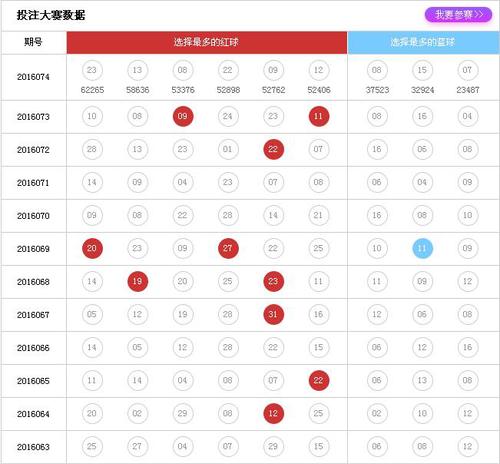Click red ball 11 in row 2016073

pyautogui.click(x=319, y=116)
